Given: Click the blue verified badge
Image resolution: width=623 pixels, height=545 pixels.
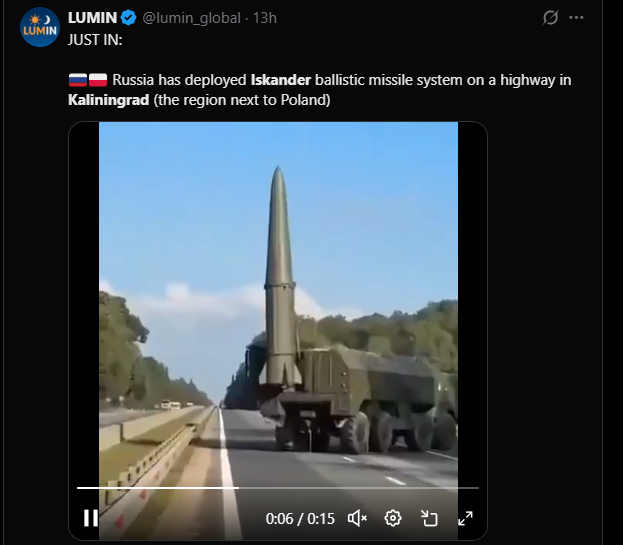Looking at the screenshot, I should tap(128, 18).
